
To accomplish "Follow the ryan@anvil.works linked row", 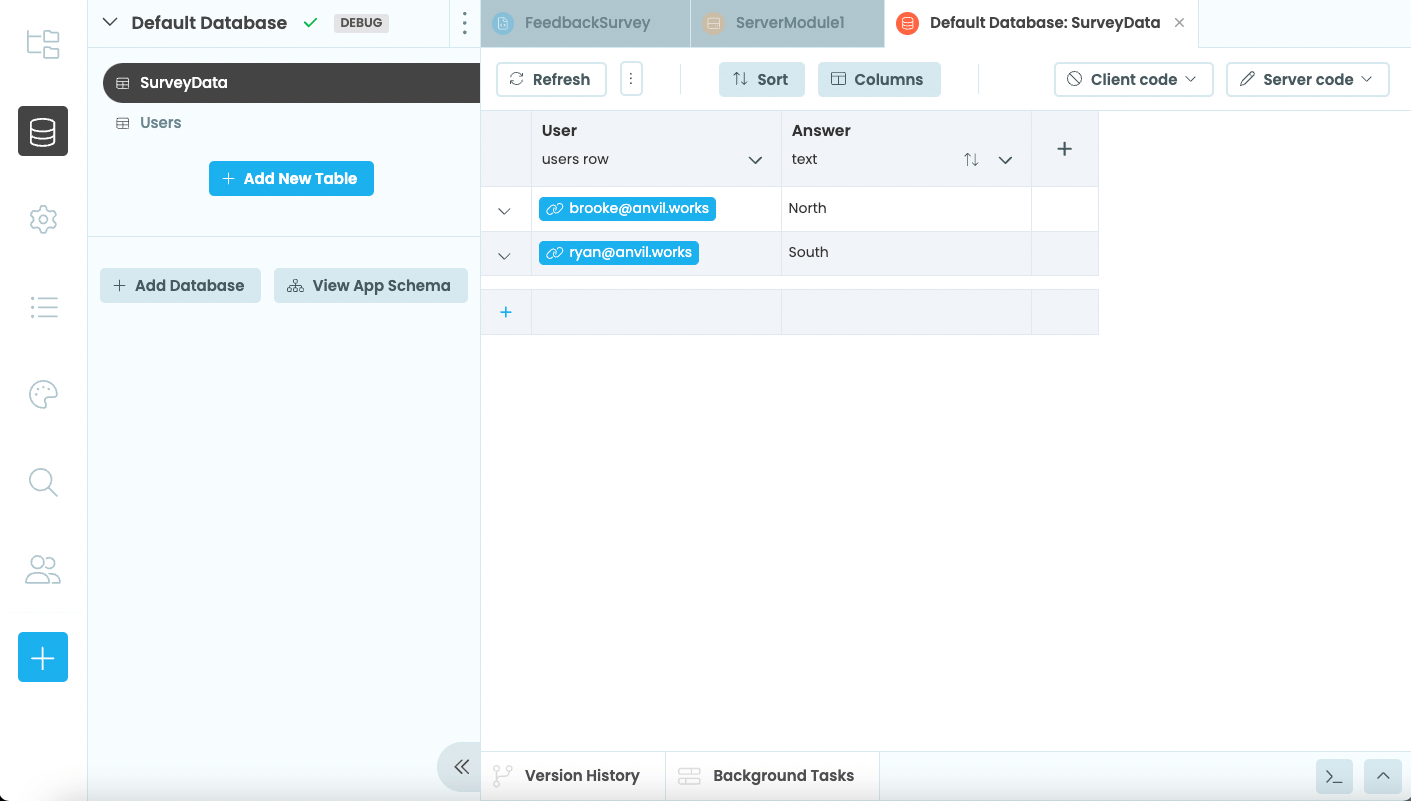I will pos(618,252).
